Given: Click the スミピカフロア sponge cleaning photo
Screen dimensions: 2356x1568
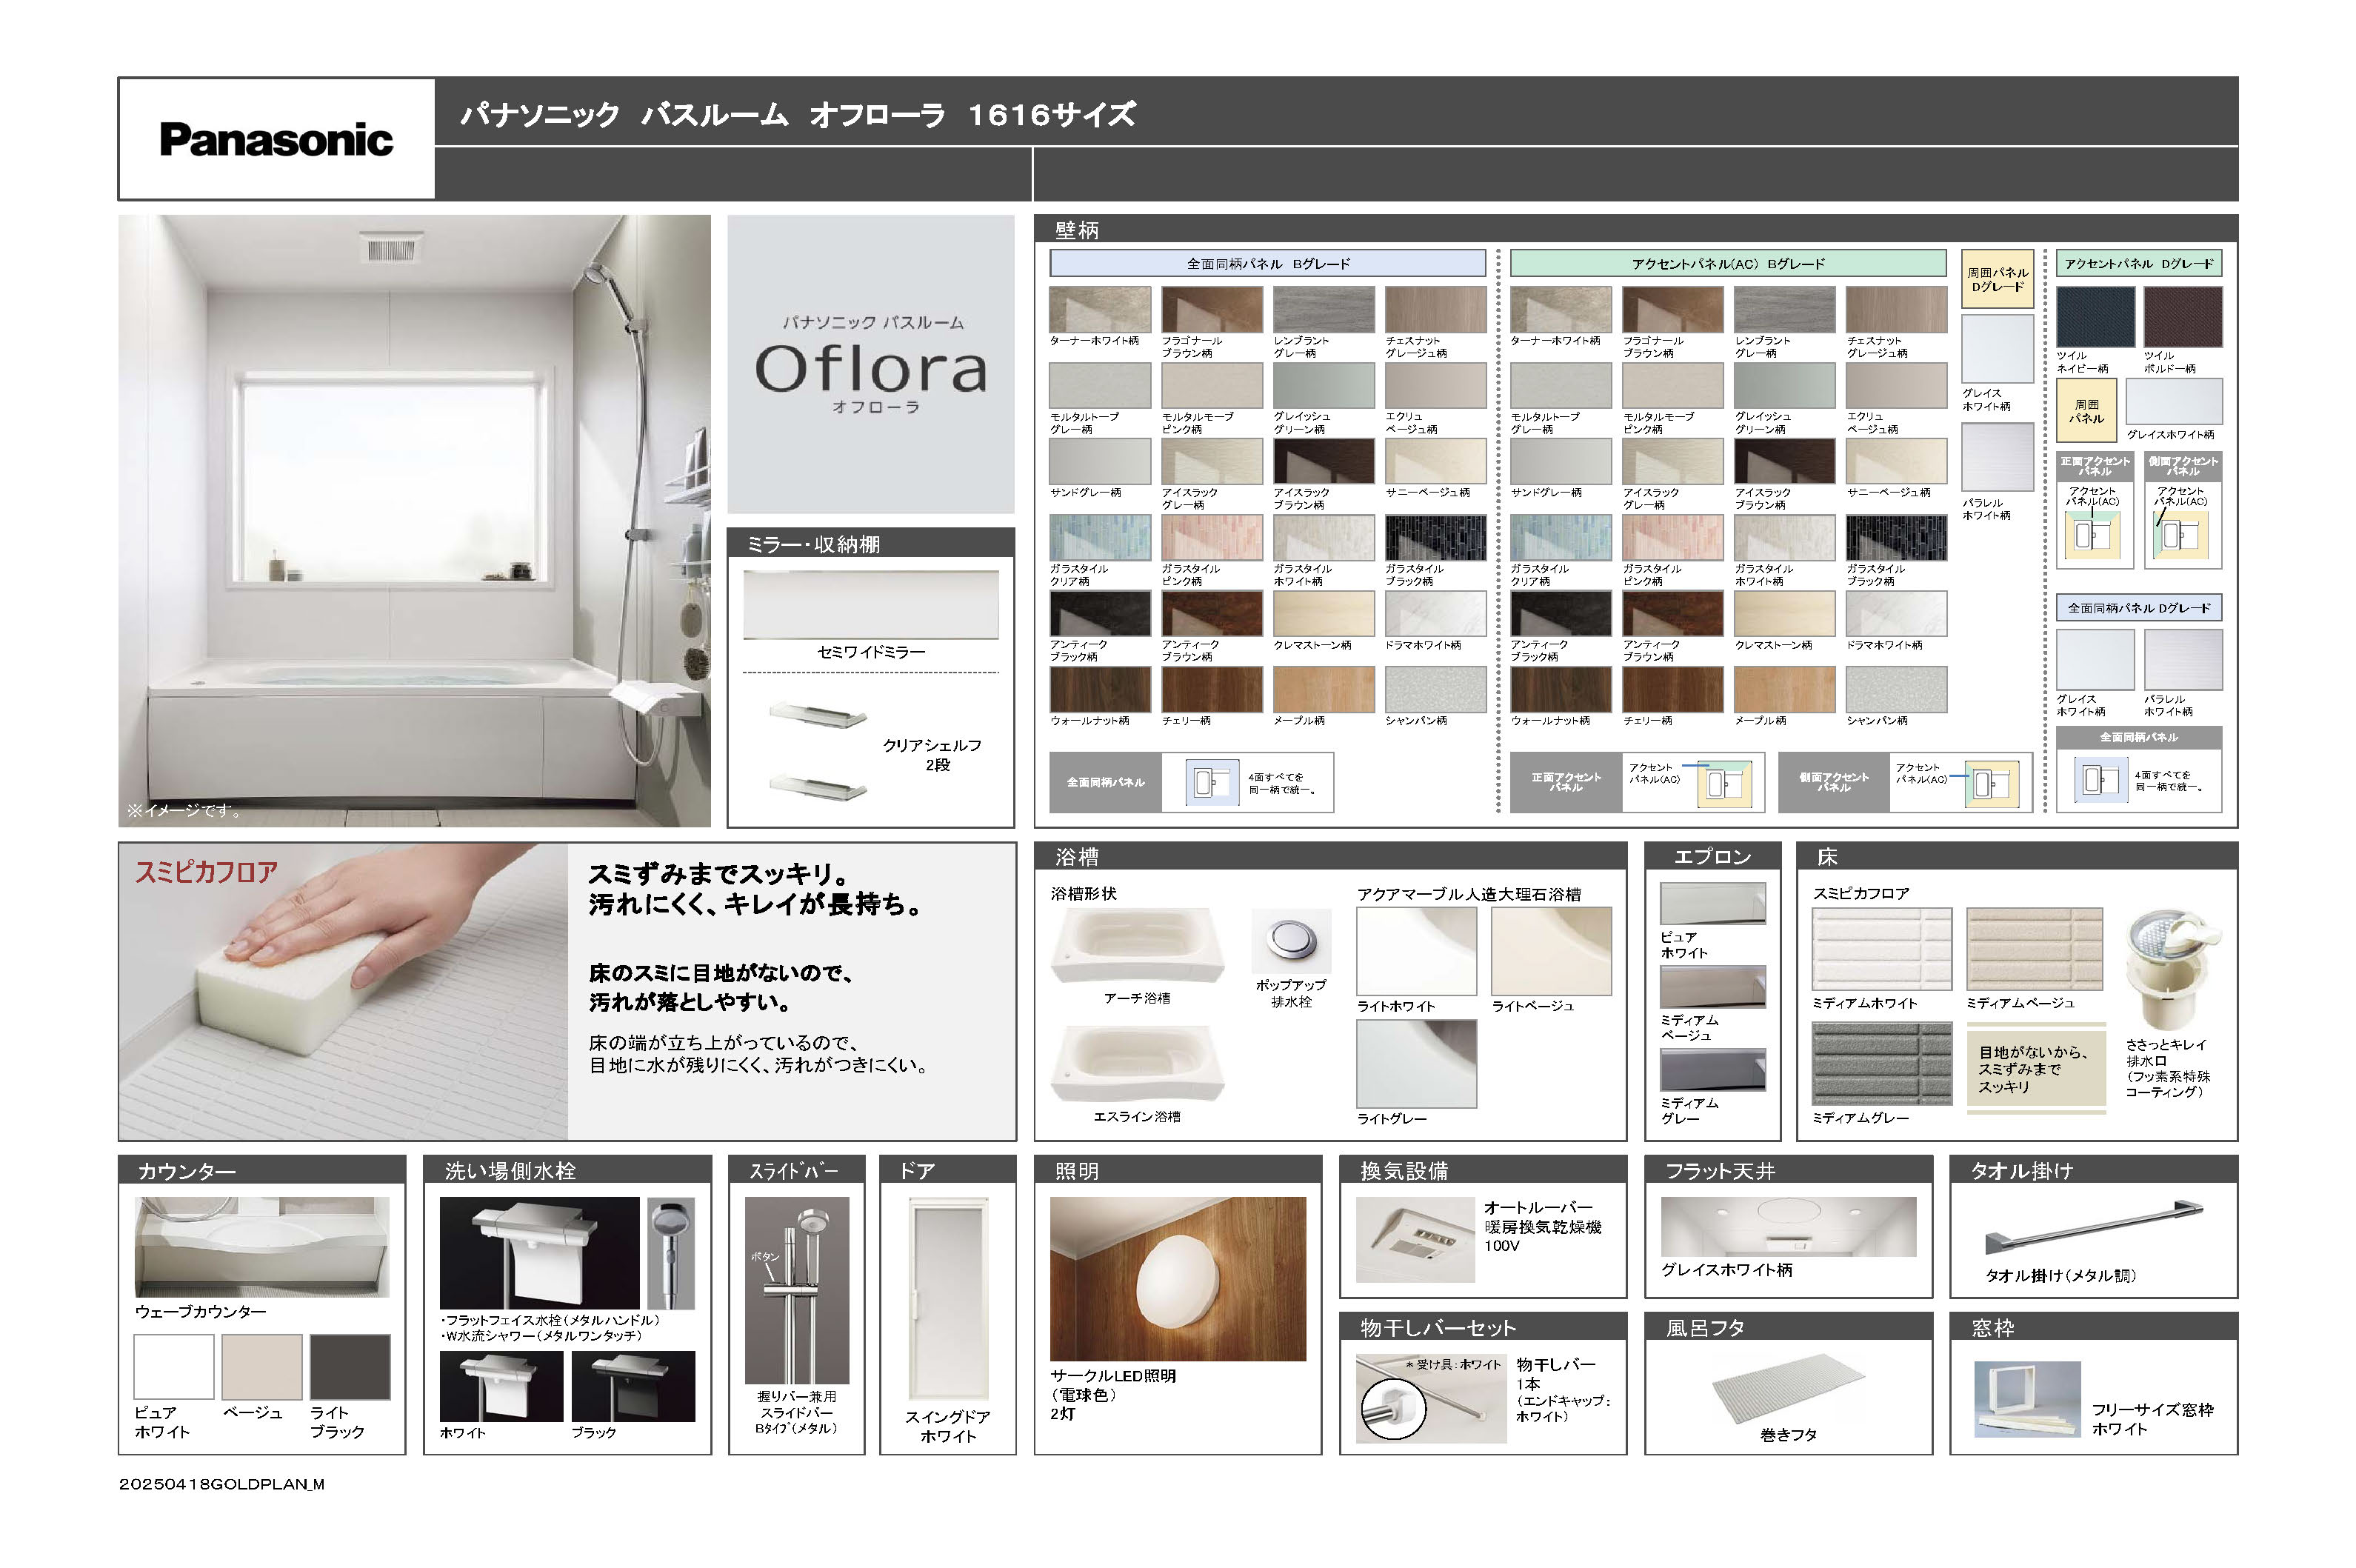Looking at the screenshot, I should 343,991.
